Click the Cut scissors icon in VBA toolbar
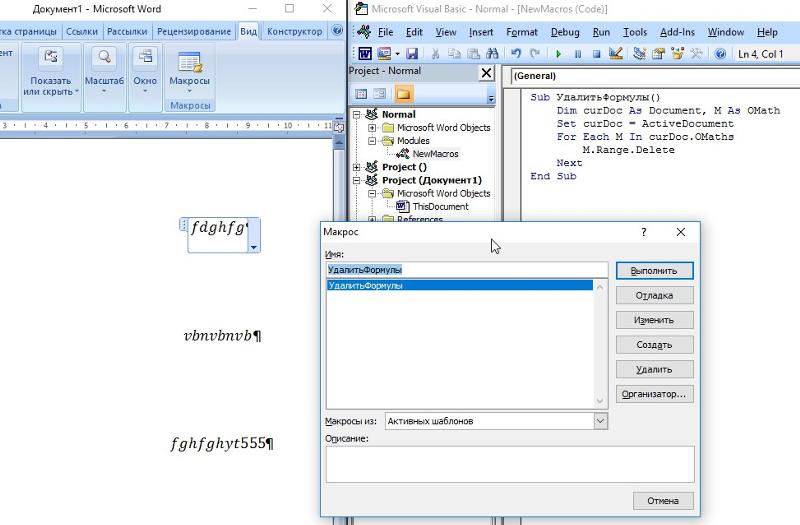This screenshot has width=800, height=525. pos(435,53)
